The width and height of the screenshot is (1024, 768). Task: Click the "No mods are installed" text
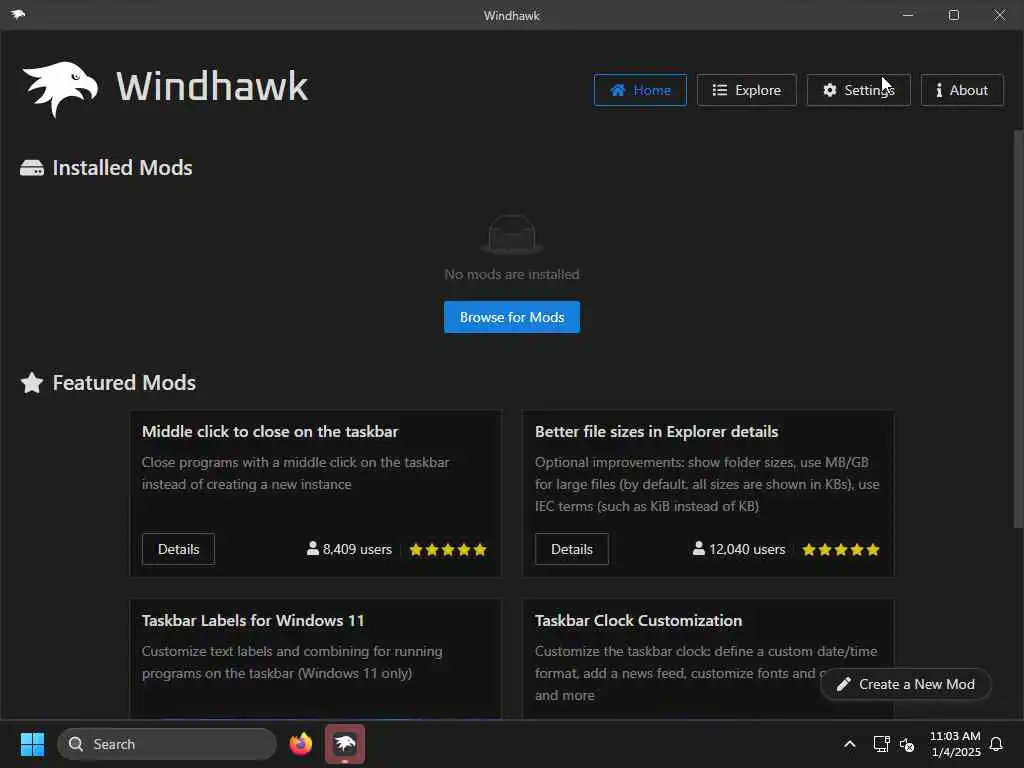pos(512,274)
